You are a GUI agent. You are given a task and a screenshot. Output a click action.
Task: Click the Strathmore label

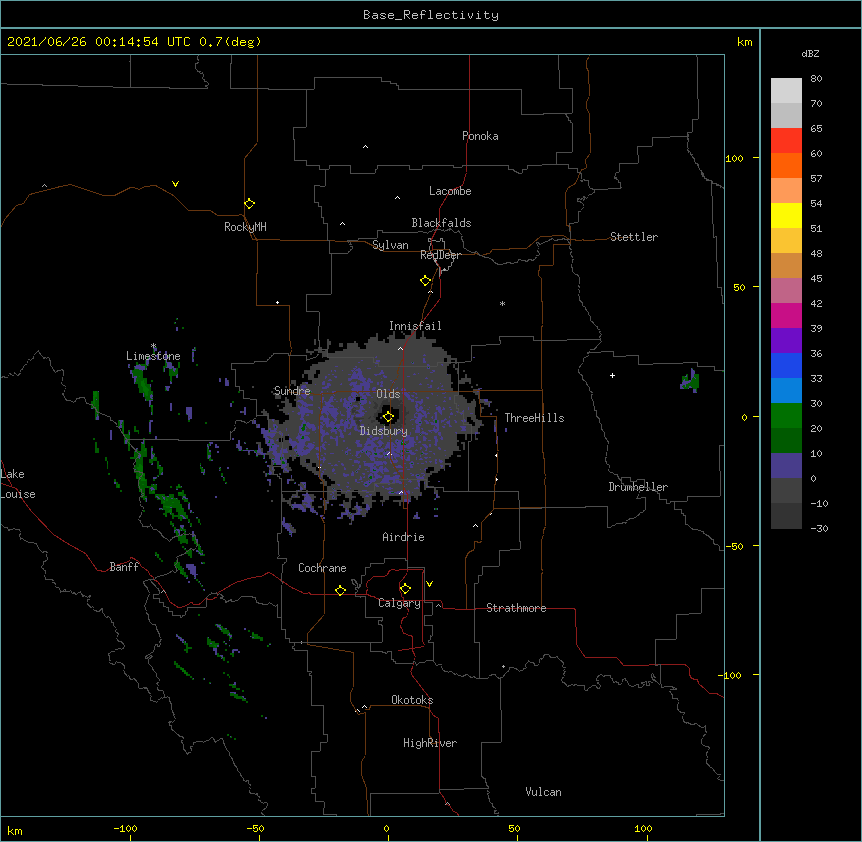(516, 608)
